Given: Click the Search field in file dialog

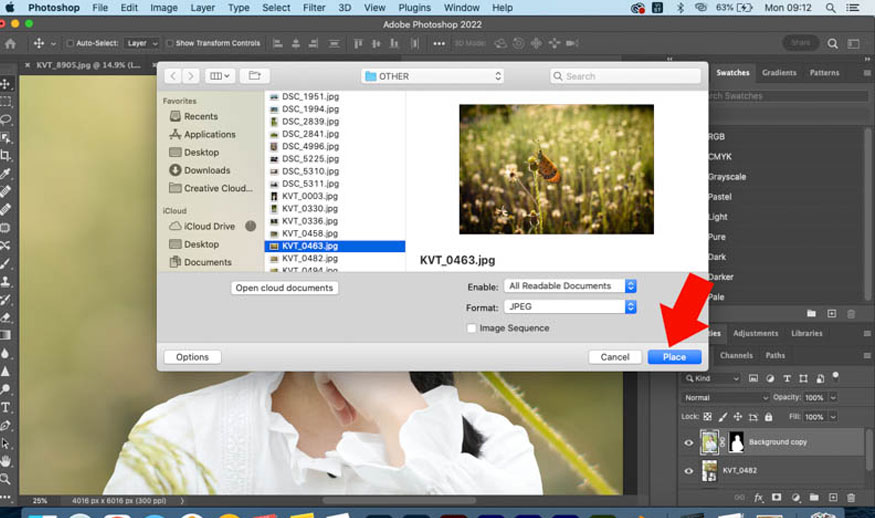Looking at the screenshot, I should click(625, 76).
